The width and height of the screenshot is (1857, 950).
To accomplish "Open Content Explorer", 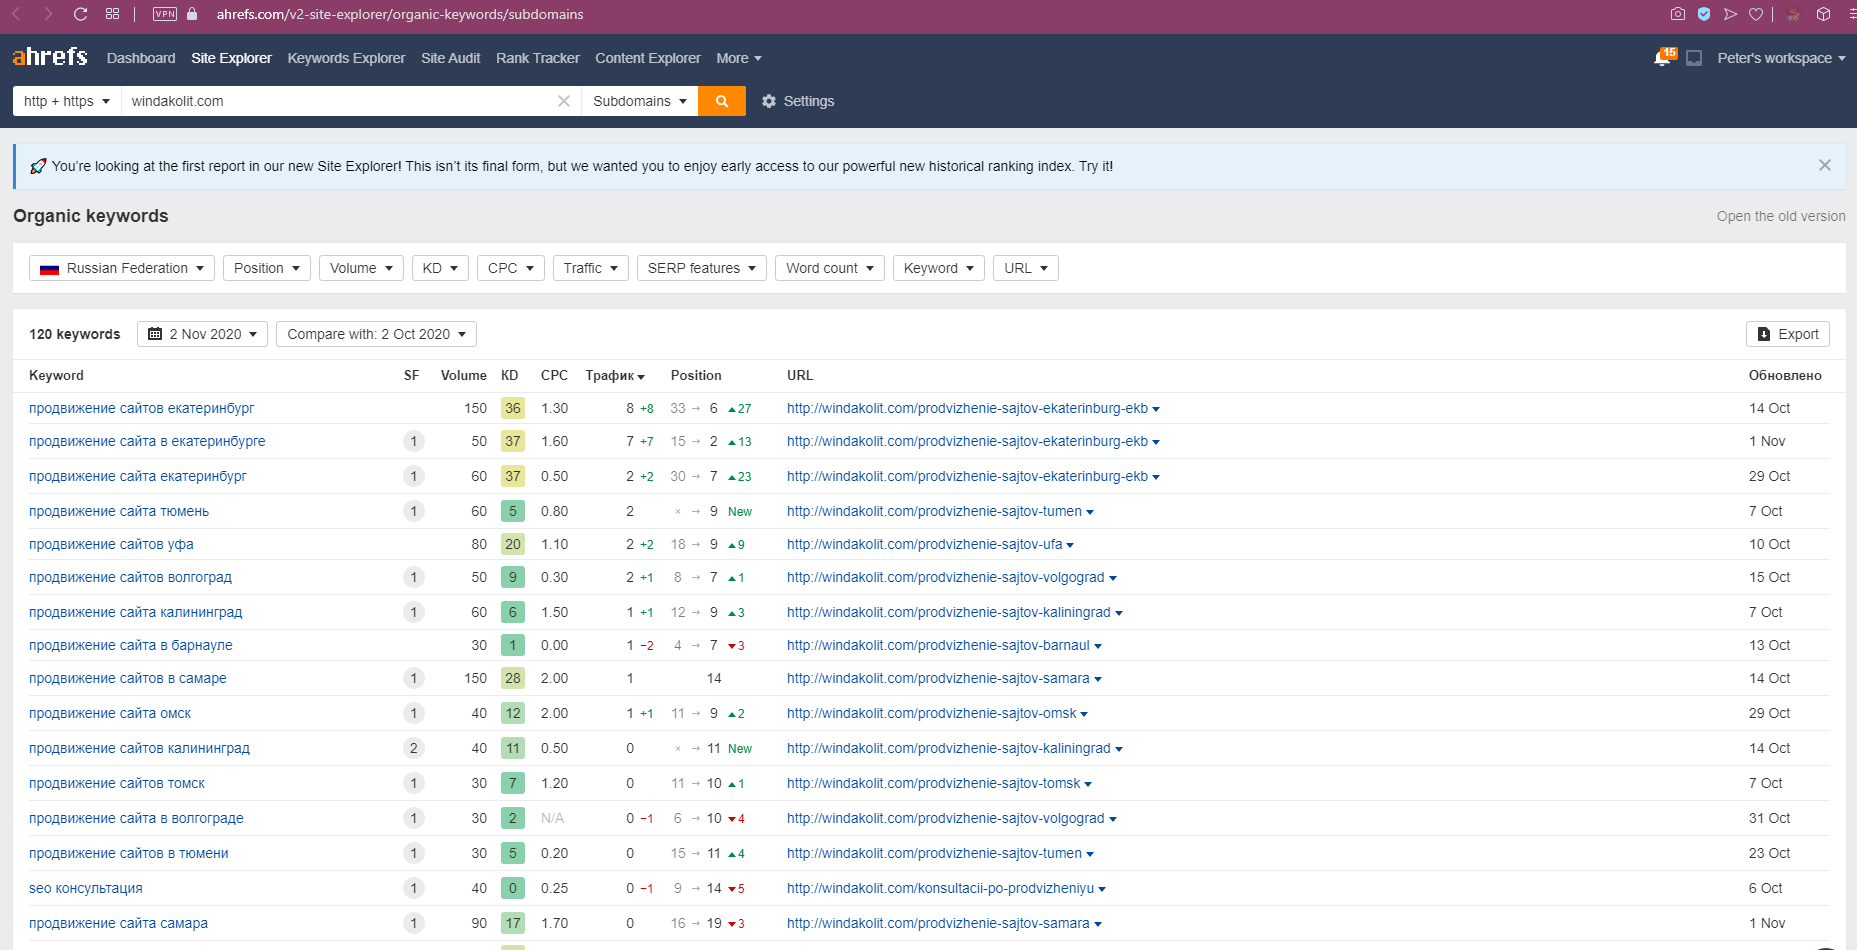I will click(x=647, y=58).
